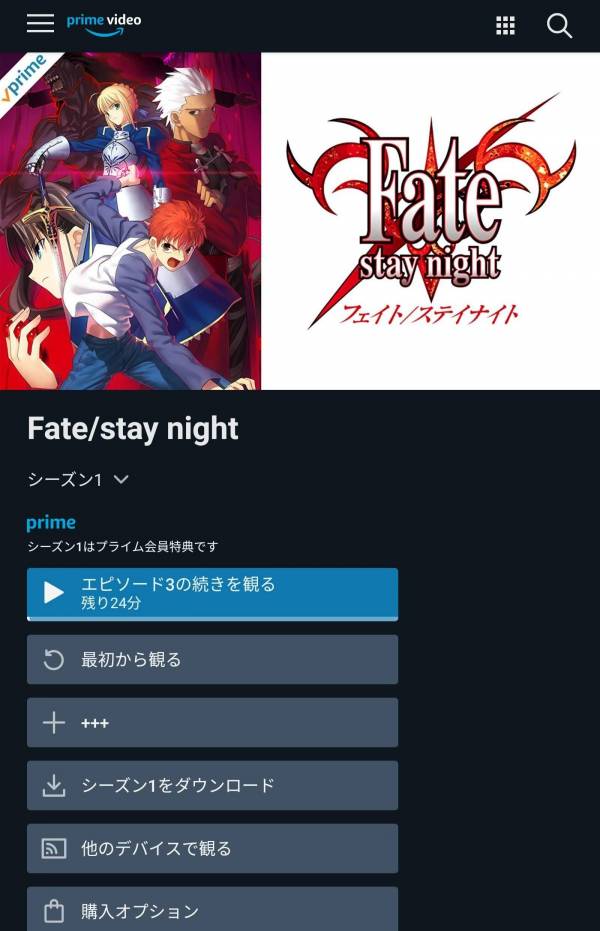The image size is (600, 931).
Task: Tap the Fate/stay night character poster
Action: point(131,221)
